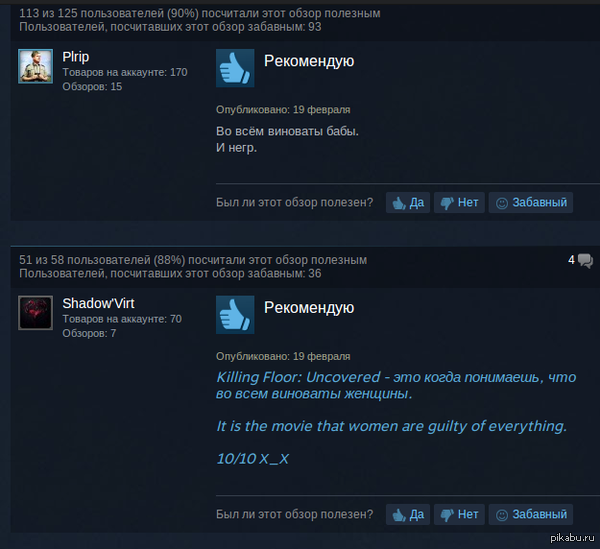600x549 pixels.
Task: Open Shadow'Virt's dark avatar picture
Action: coord(36,313)
